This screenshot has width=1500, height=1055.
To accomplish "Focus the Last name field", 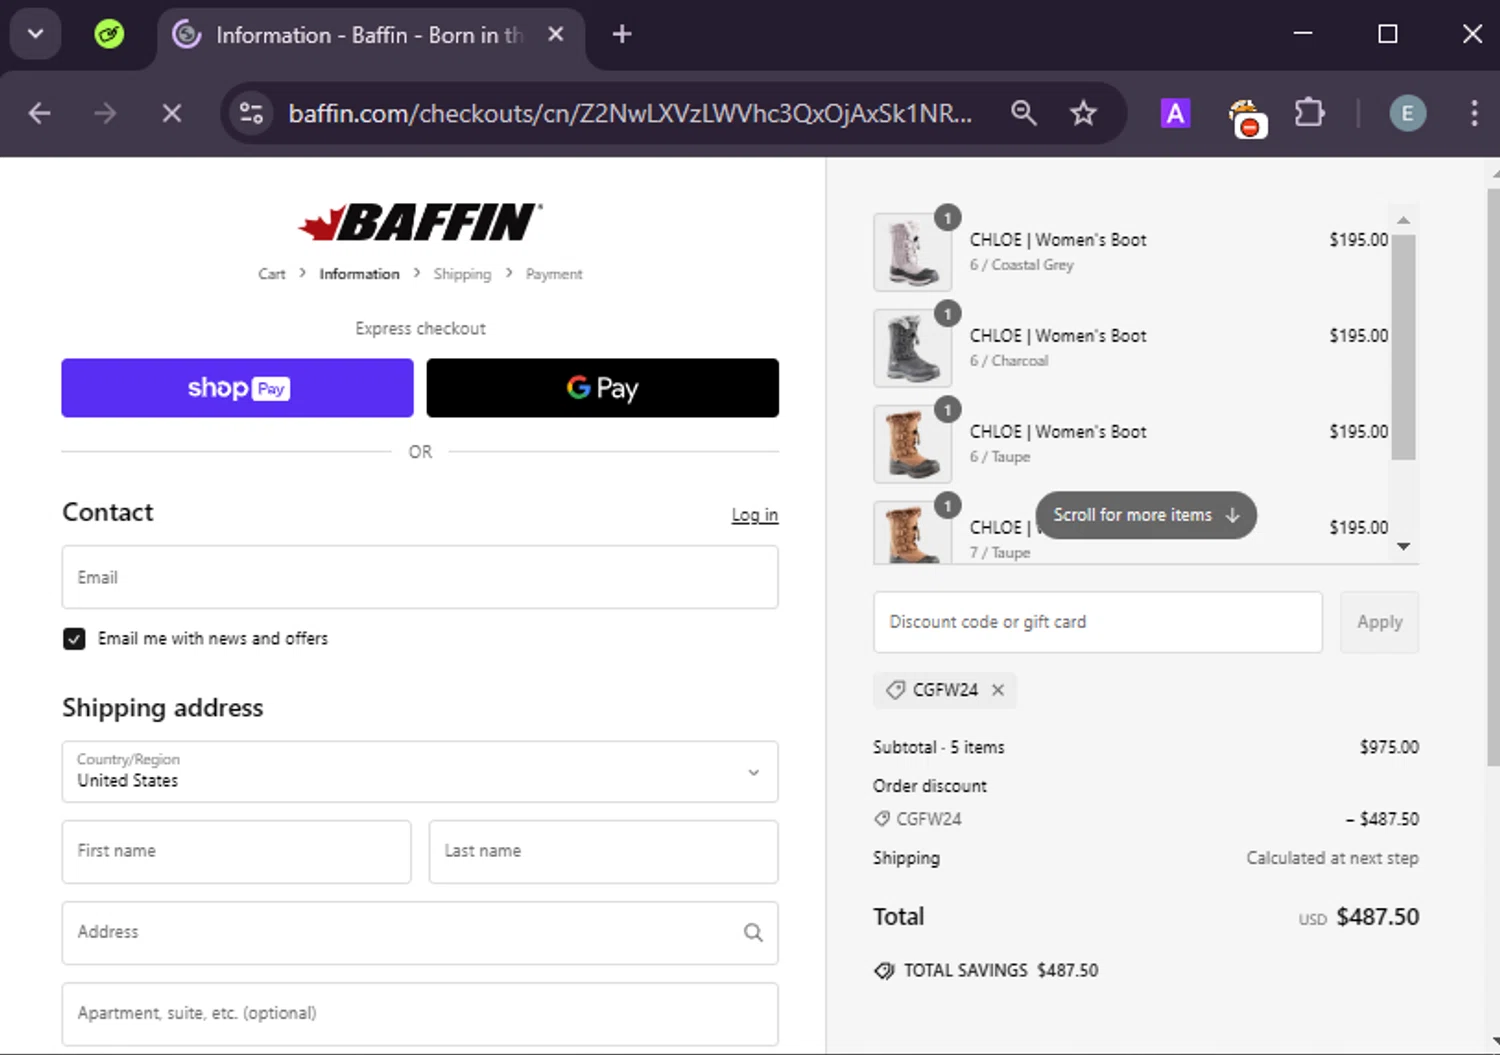I will pos(603,851).
